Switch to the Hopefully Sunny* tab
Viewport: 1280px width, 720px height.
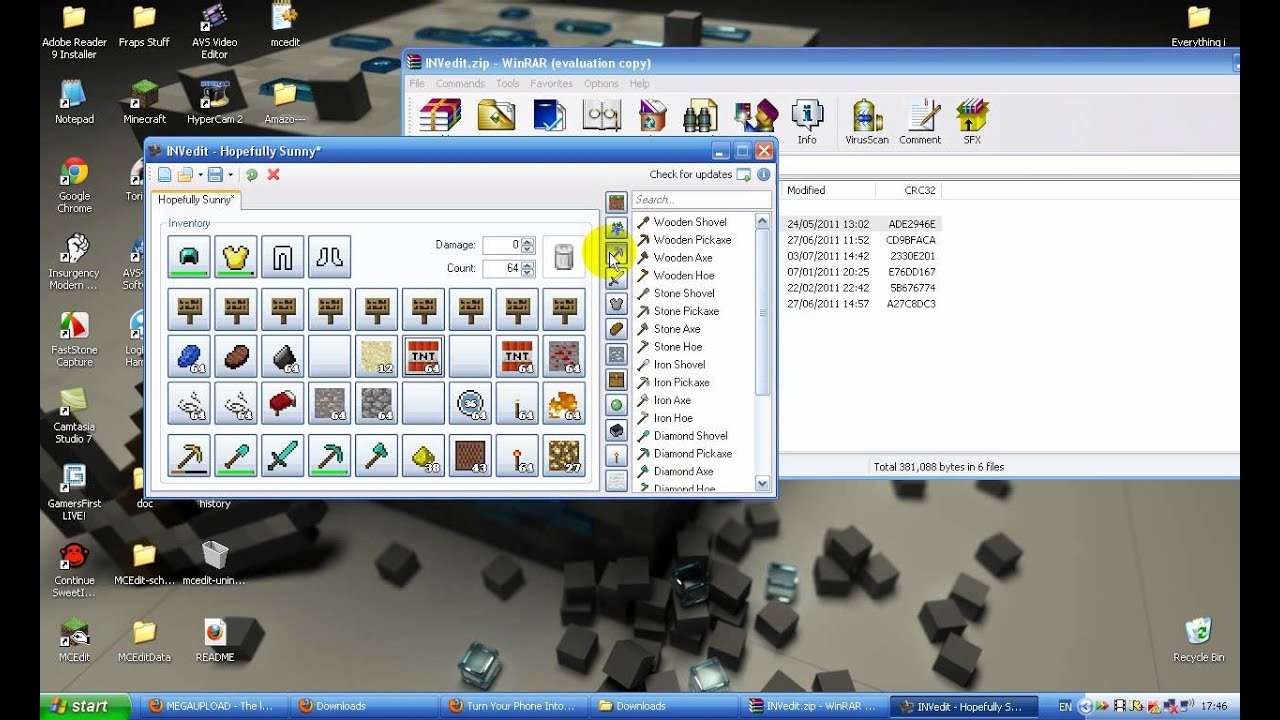coord(196,200)
